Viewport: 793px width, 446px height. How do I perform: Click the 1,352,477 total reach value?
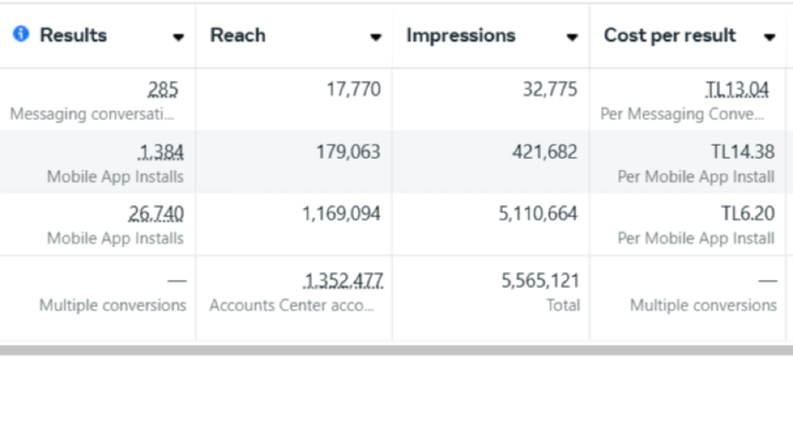[x=343, y=281]
